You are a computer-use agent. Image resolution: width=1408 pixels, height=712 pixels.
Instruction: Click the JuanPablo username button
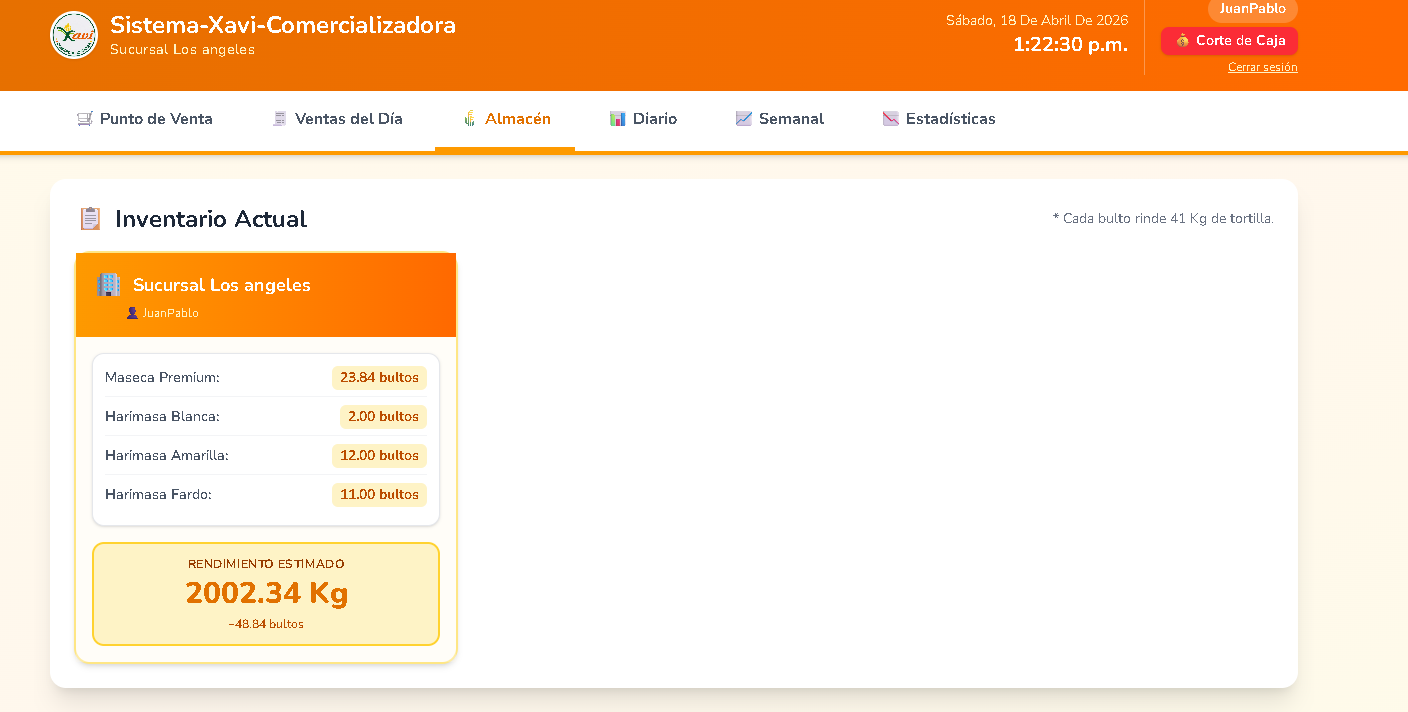[x=1252, y=10]
